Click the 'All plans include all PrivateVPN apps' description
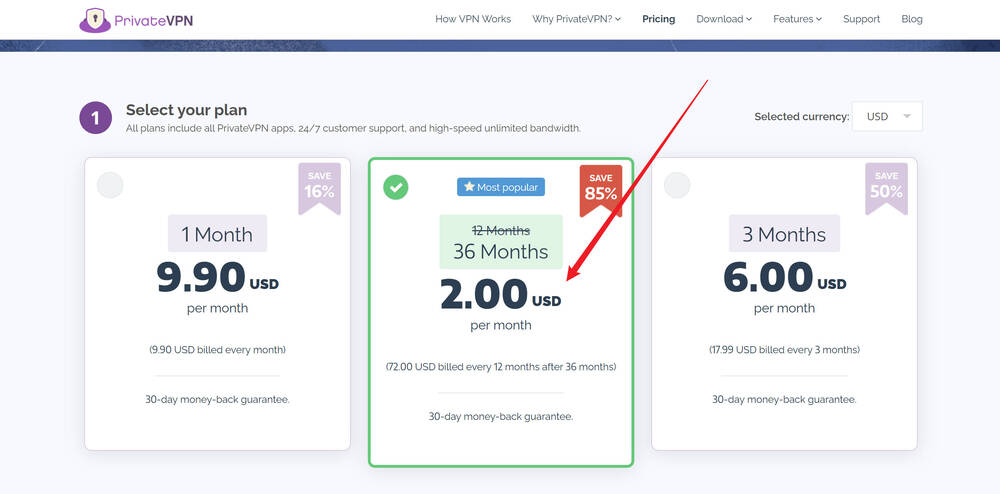This screenshot has height=494, width=1000. pyautogui.click(x=353, y=128)
